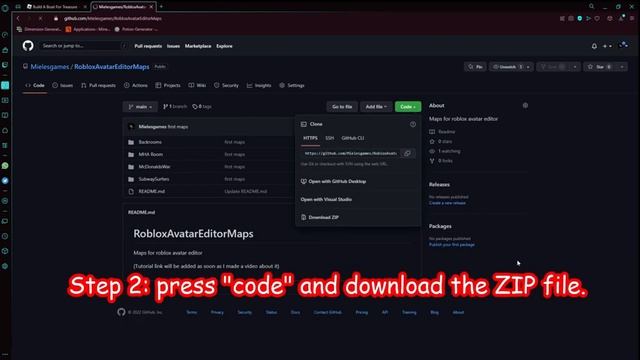Open the Security tab
Screen dimensions: 640x360
coord(226,85)
